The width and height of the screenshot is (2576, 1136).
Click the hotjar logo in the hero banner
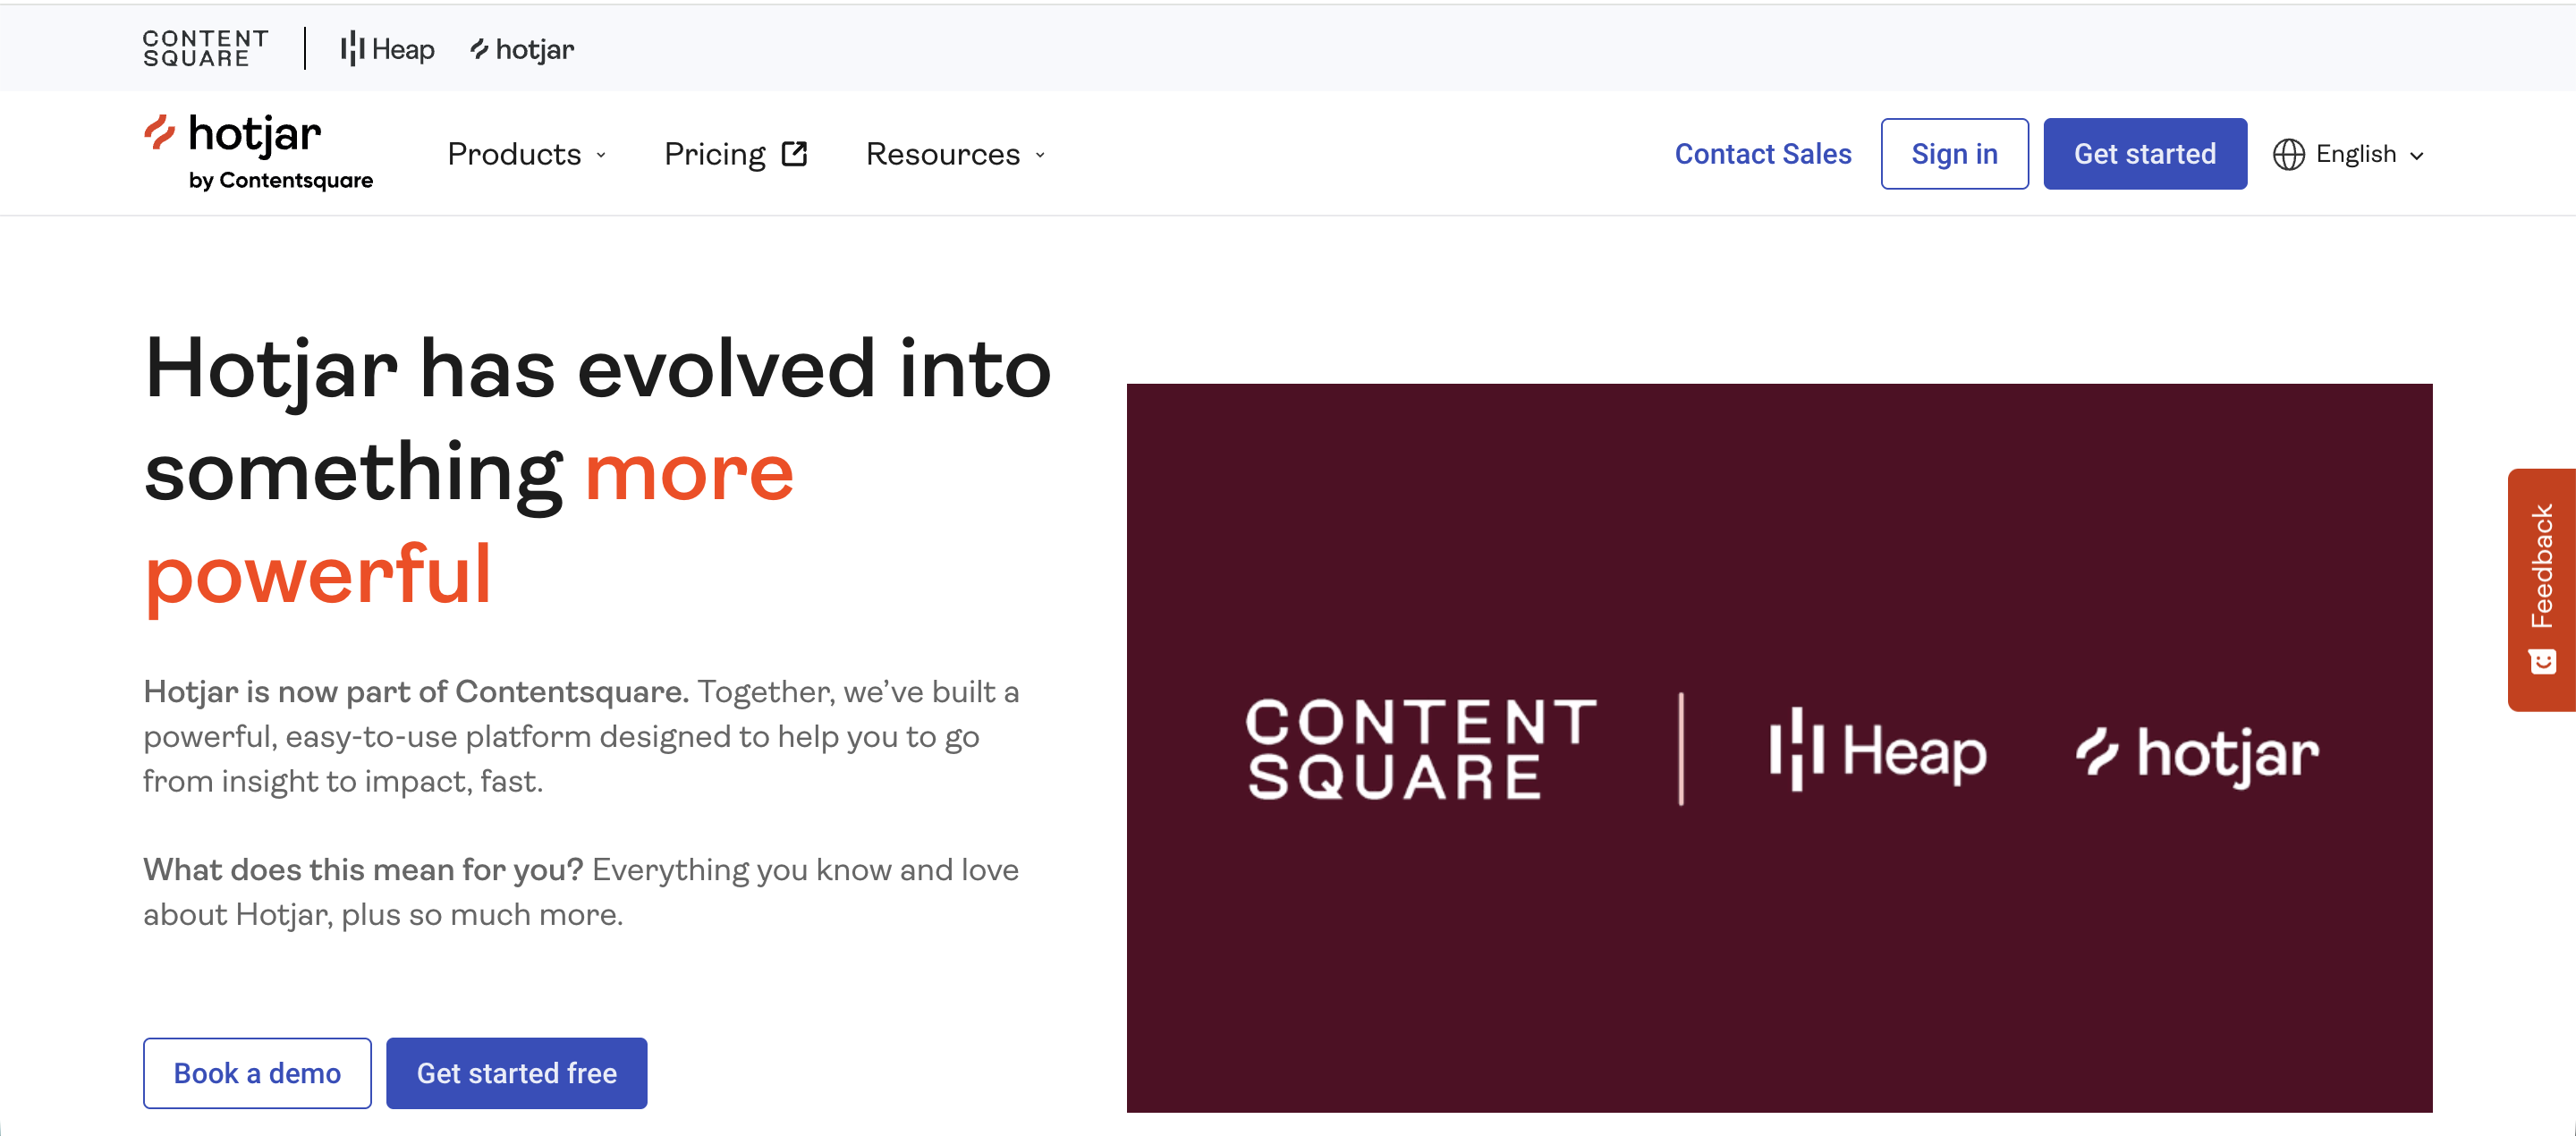pos(2197,753)
